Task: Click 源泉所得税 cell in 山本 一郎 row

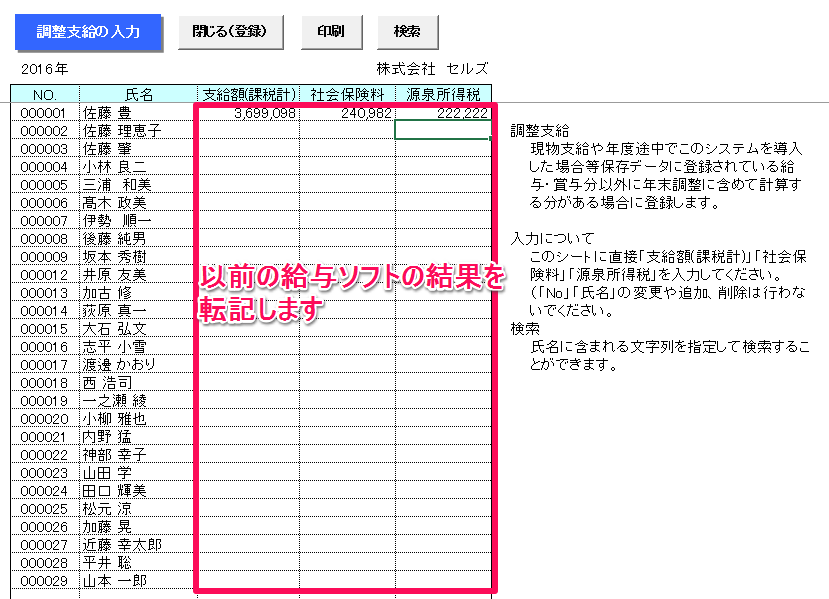Action: tap(443, 580)
